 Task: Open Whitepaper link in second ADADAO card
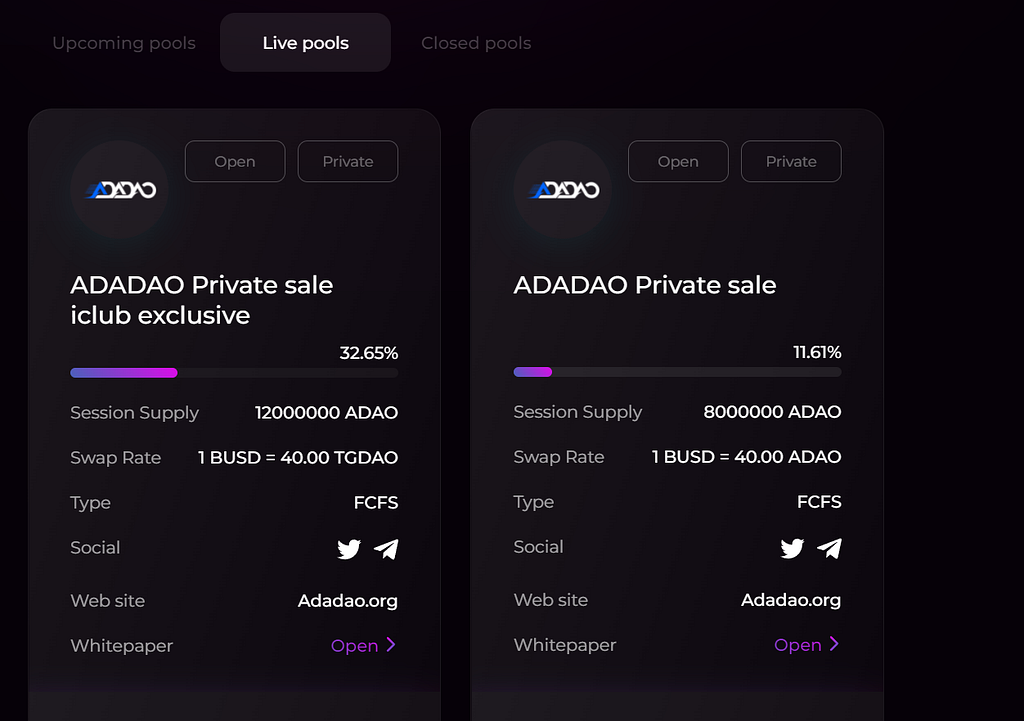(798, 645)
